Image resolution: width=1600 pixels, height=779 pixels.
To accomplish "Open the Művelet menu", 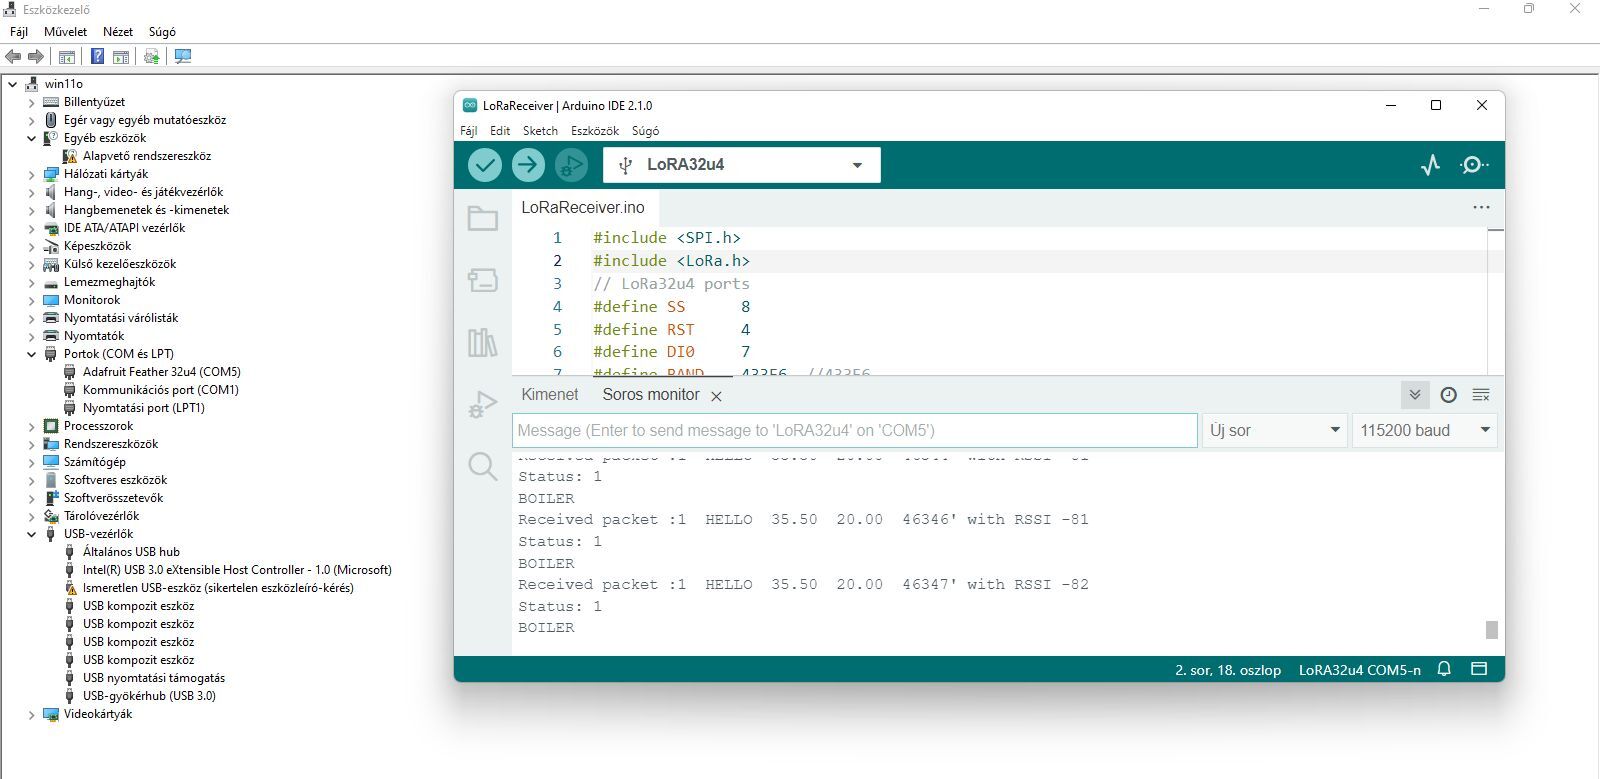I will (65, 32).
